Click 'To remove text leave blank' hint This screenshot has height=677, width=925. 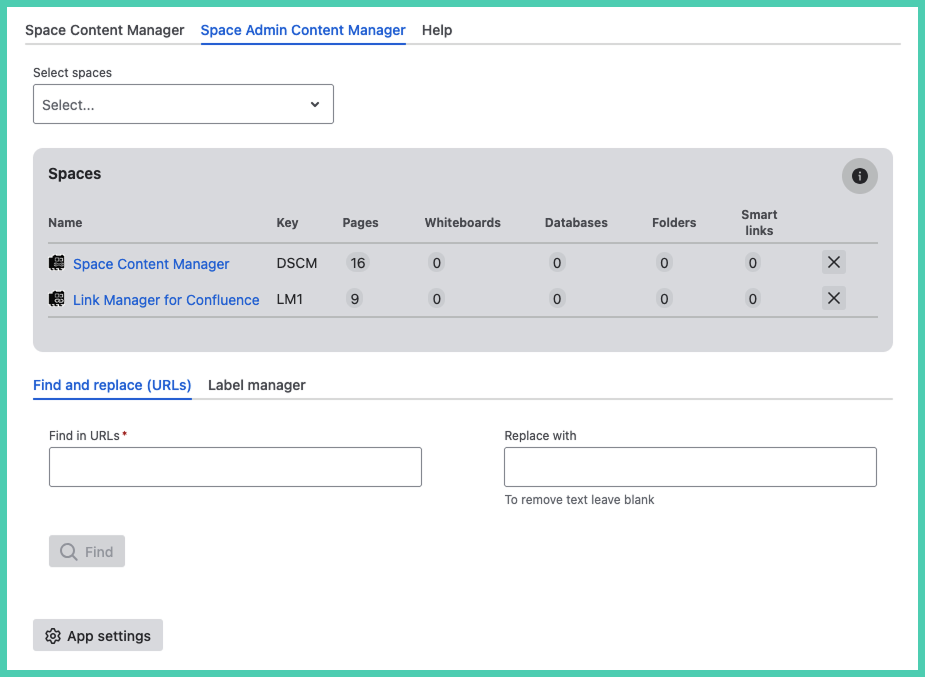click(579, 500)
